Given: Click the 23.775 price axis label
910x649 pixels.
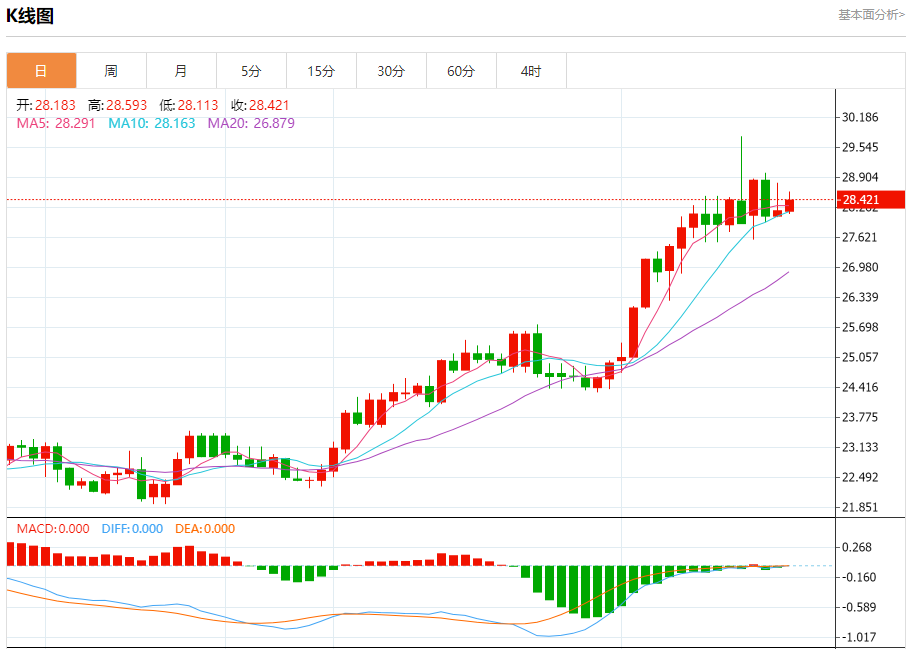Looking at the screenshot, I should tap(860, 417).
